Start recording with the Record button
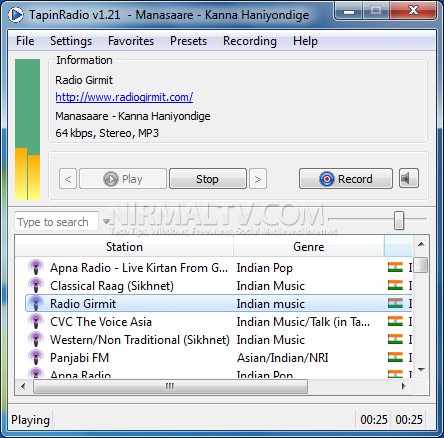This screenshot has width=444, height=438. (346, 179)
